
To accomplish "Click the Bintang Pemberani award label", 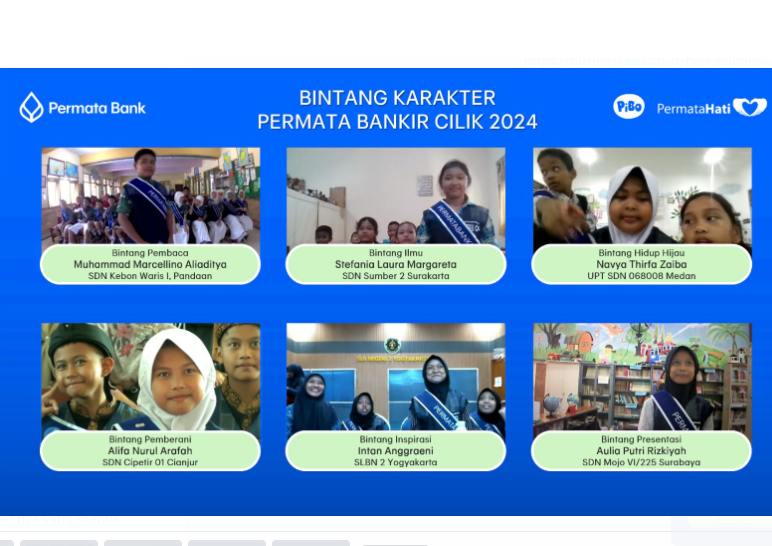I will click(x=150, y=439).
